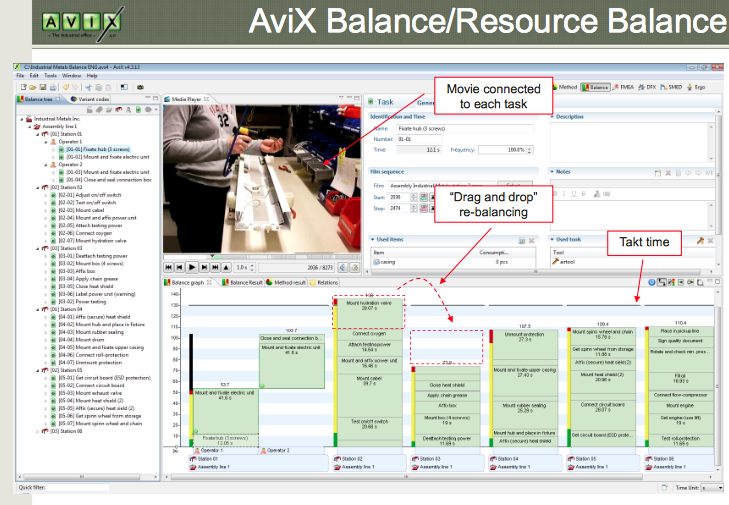Click the add station icon in Balance tree toolbar
Image resolution: width=729 pixels, height=505 pixels.
(119, 110)
